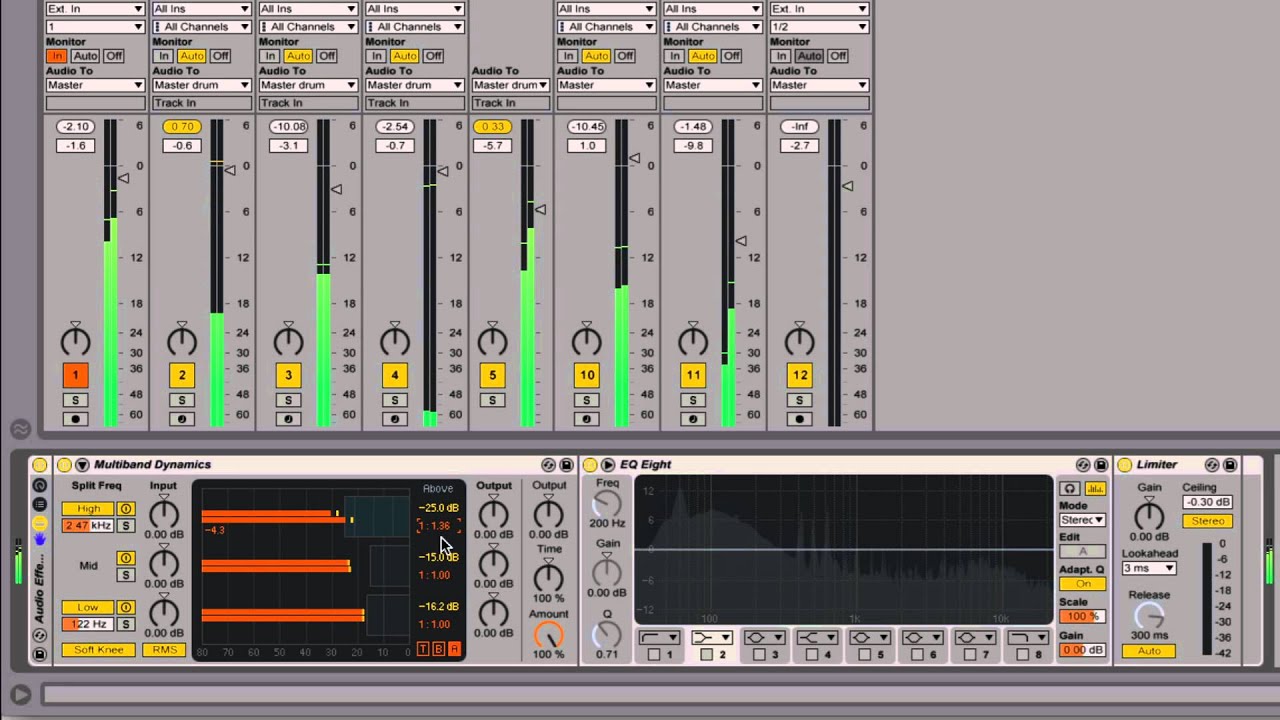Click the rack devices view icon
The width and height of the screenshot is (1280, 720).
40,523
